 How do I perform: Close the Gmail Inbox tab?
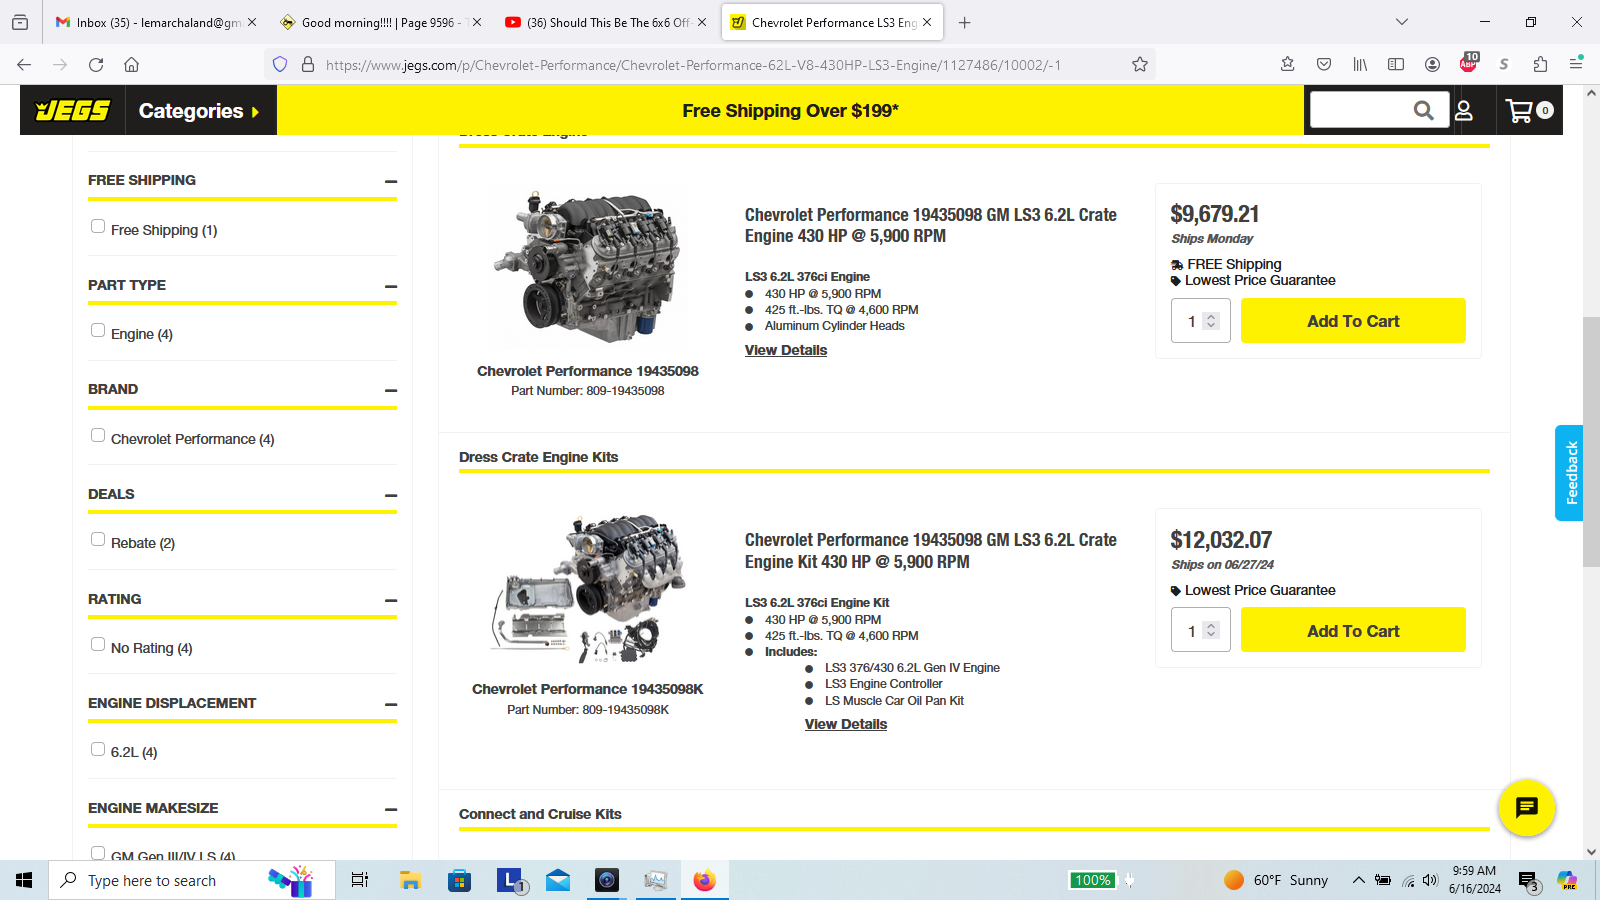point(252,22)
